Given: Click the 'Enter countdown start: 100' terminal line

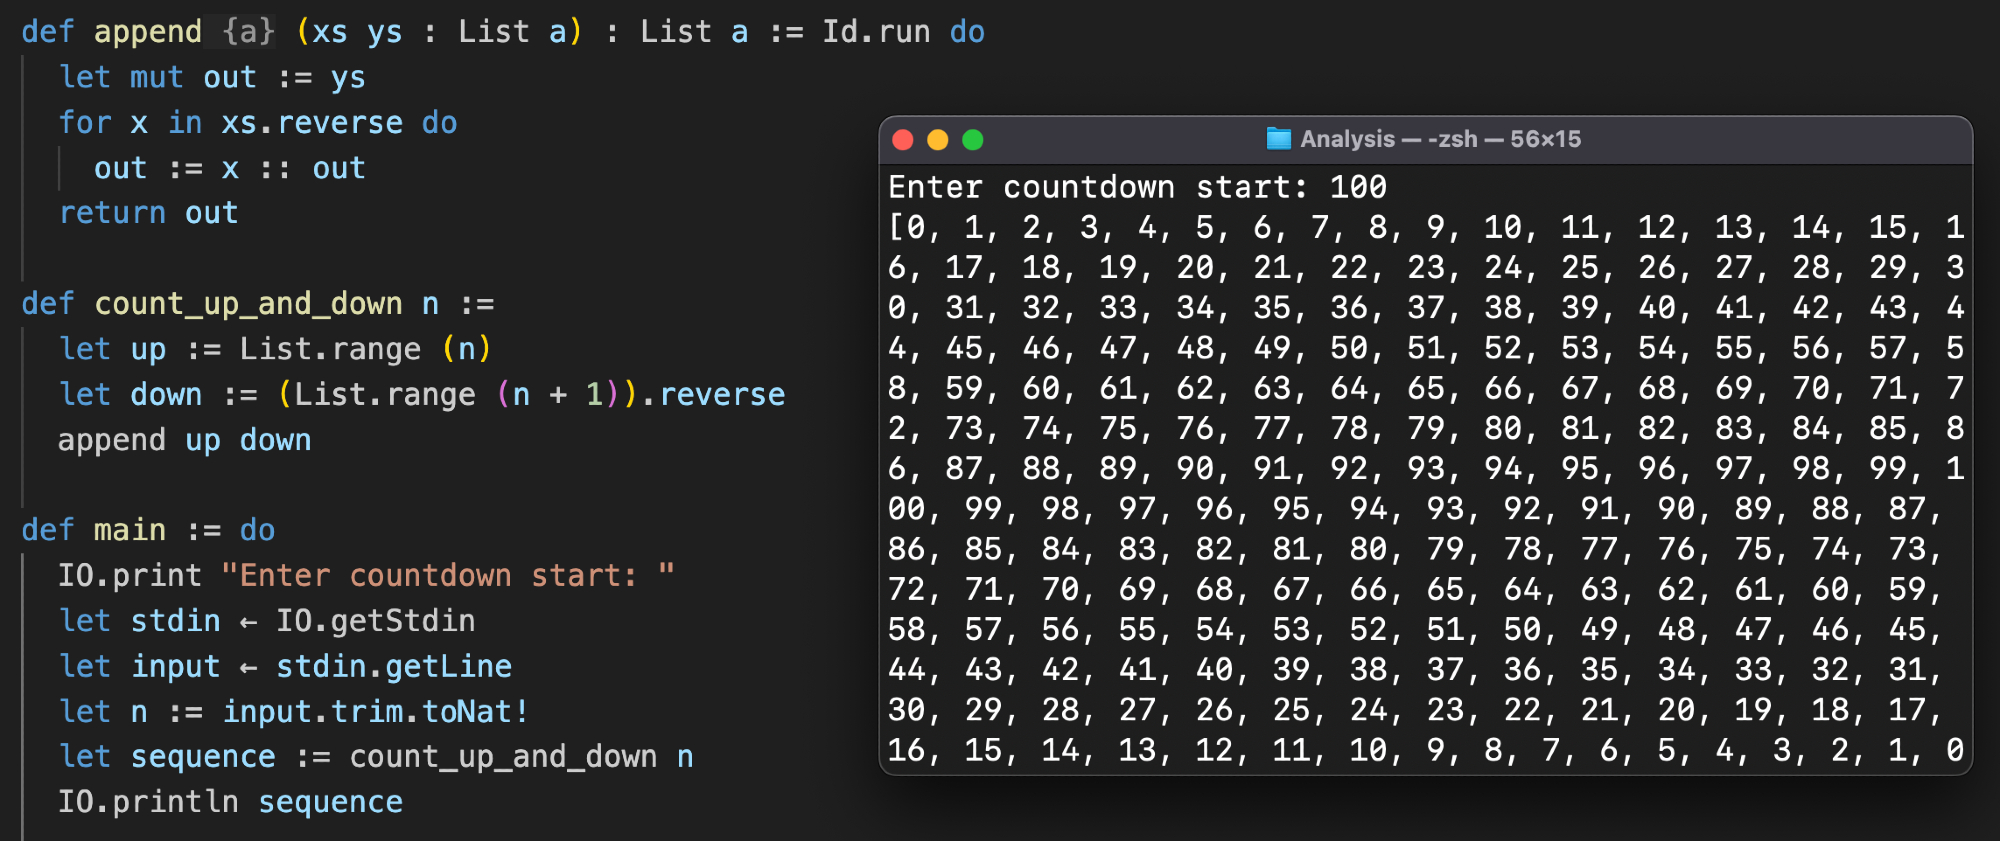Looking at the screenshot, I should pos(1137,187).
